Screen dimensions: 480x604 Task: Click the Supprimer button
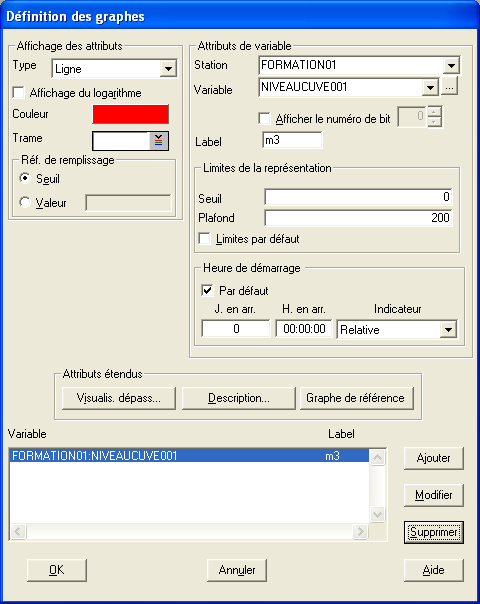[434, 532]
